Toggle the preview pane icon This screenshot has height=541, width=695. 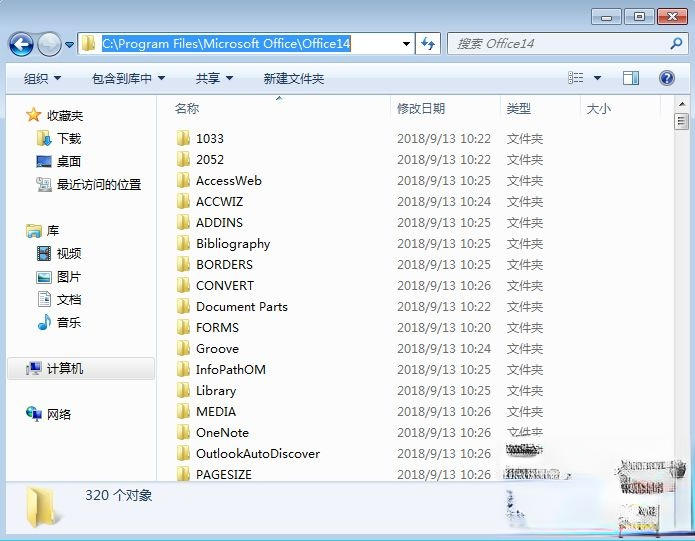[631, 78]
